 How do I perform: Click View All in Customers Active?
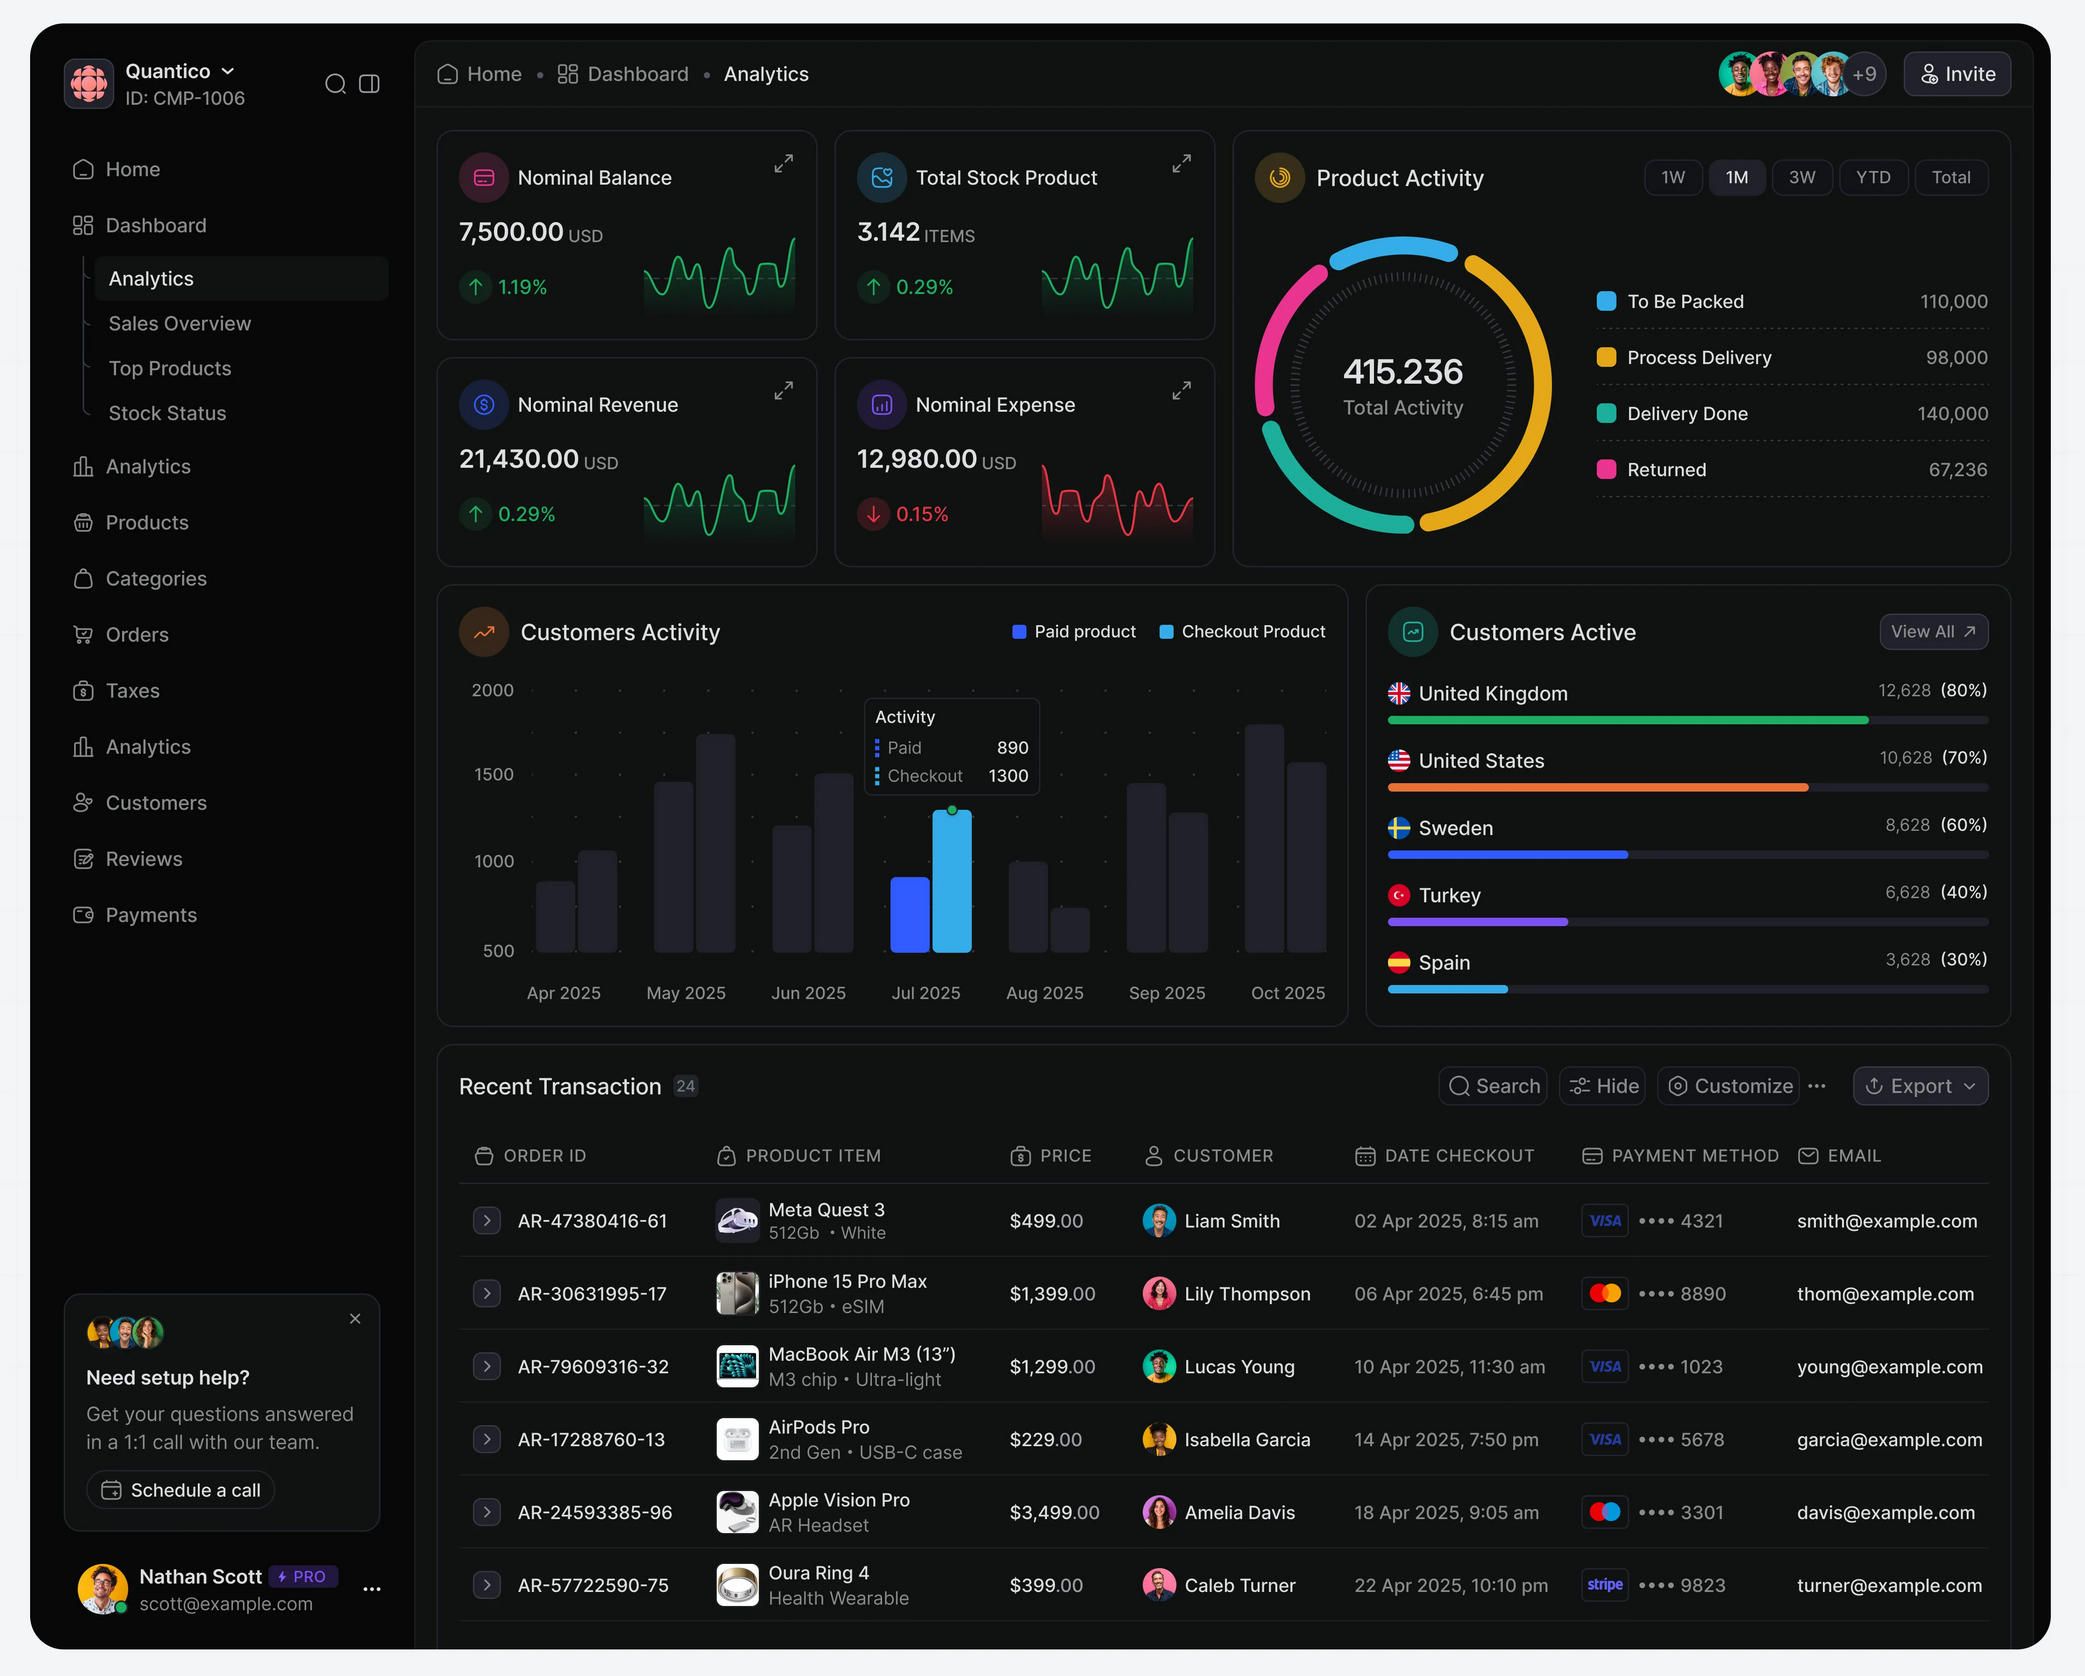coord(1933,632)
